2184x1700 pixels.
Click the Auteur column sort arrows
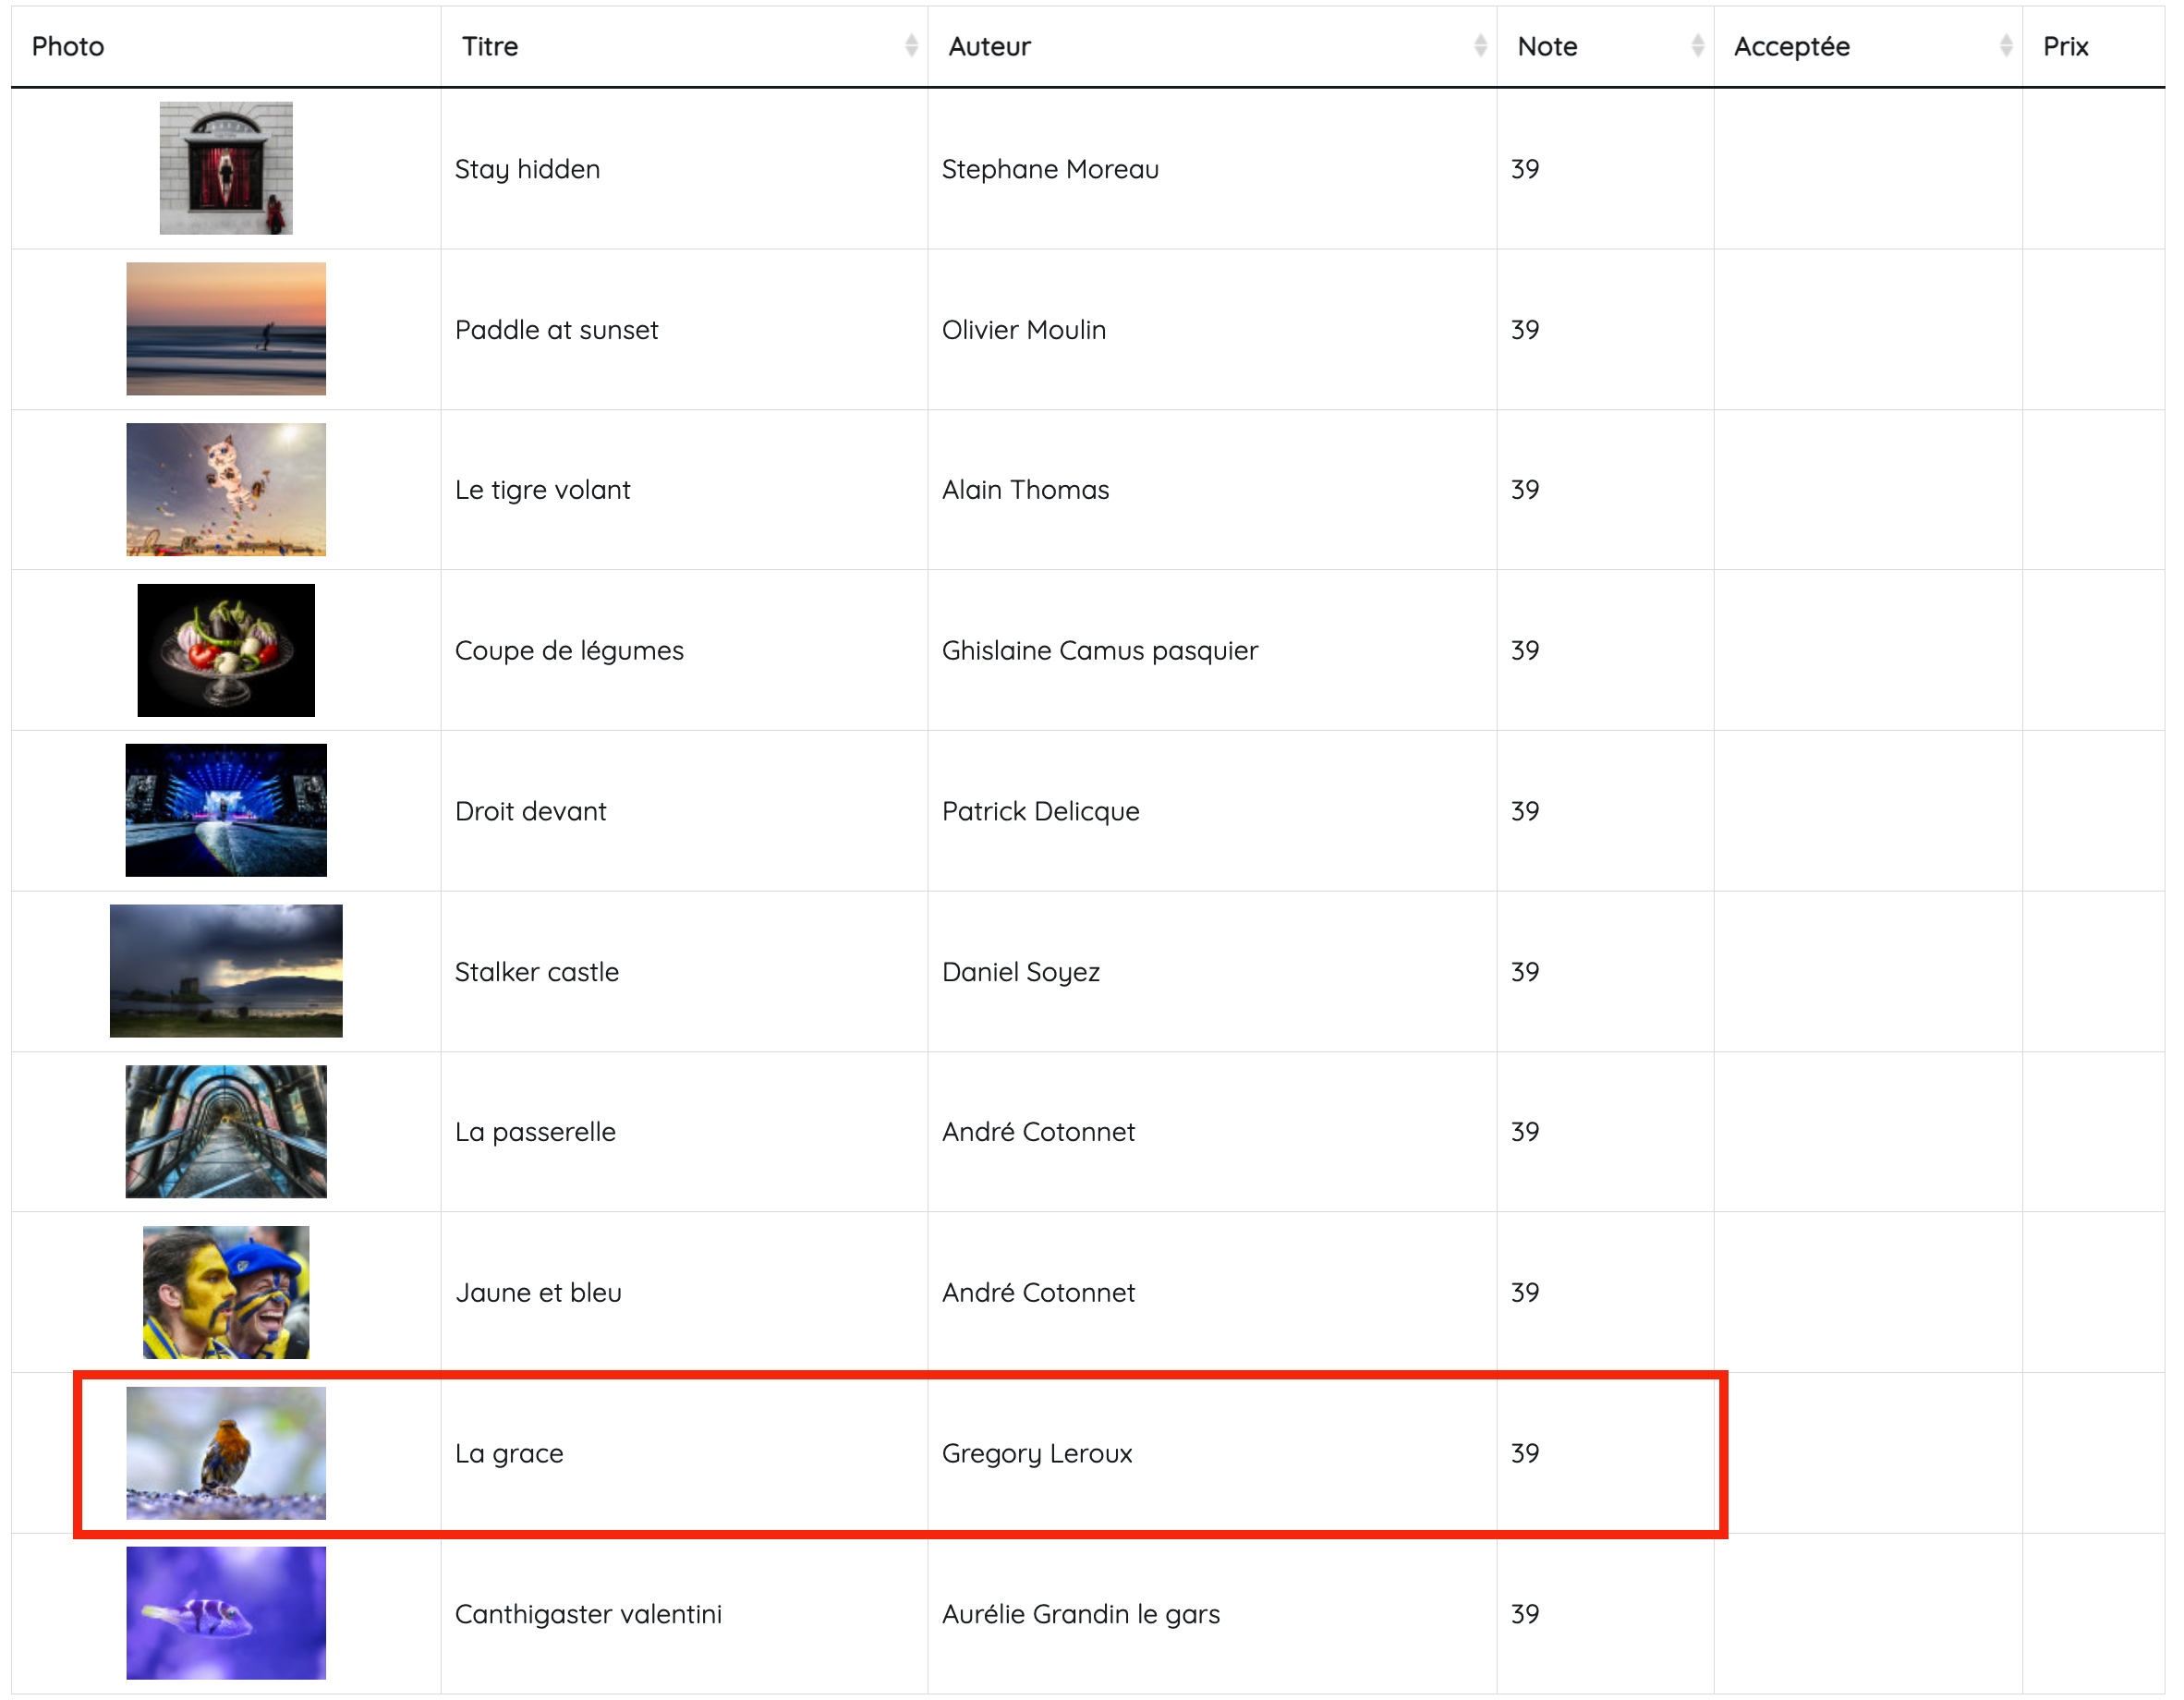(x=1479, y=46)
